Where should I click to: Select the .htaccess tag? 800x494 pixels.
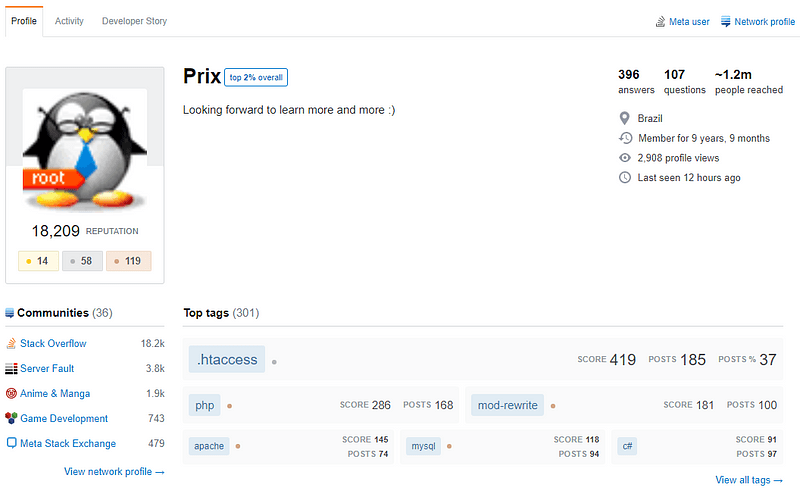pyautogui.click(x=227, y=359)
